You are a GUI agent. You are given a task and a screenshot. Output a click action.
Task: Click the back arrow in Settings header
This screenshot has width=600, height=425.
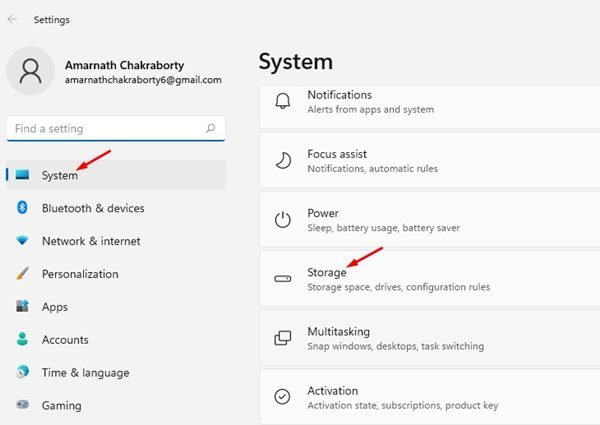click(x=12, y=19)
